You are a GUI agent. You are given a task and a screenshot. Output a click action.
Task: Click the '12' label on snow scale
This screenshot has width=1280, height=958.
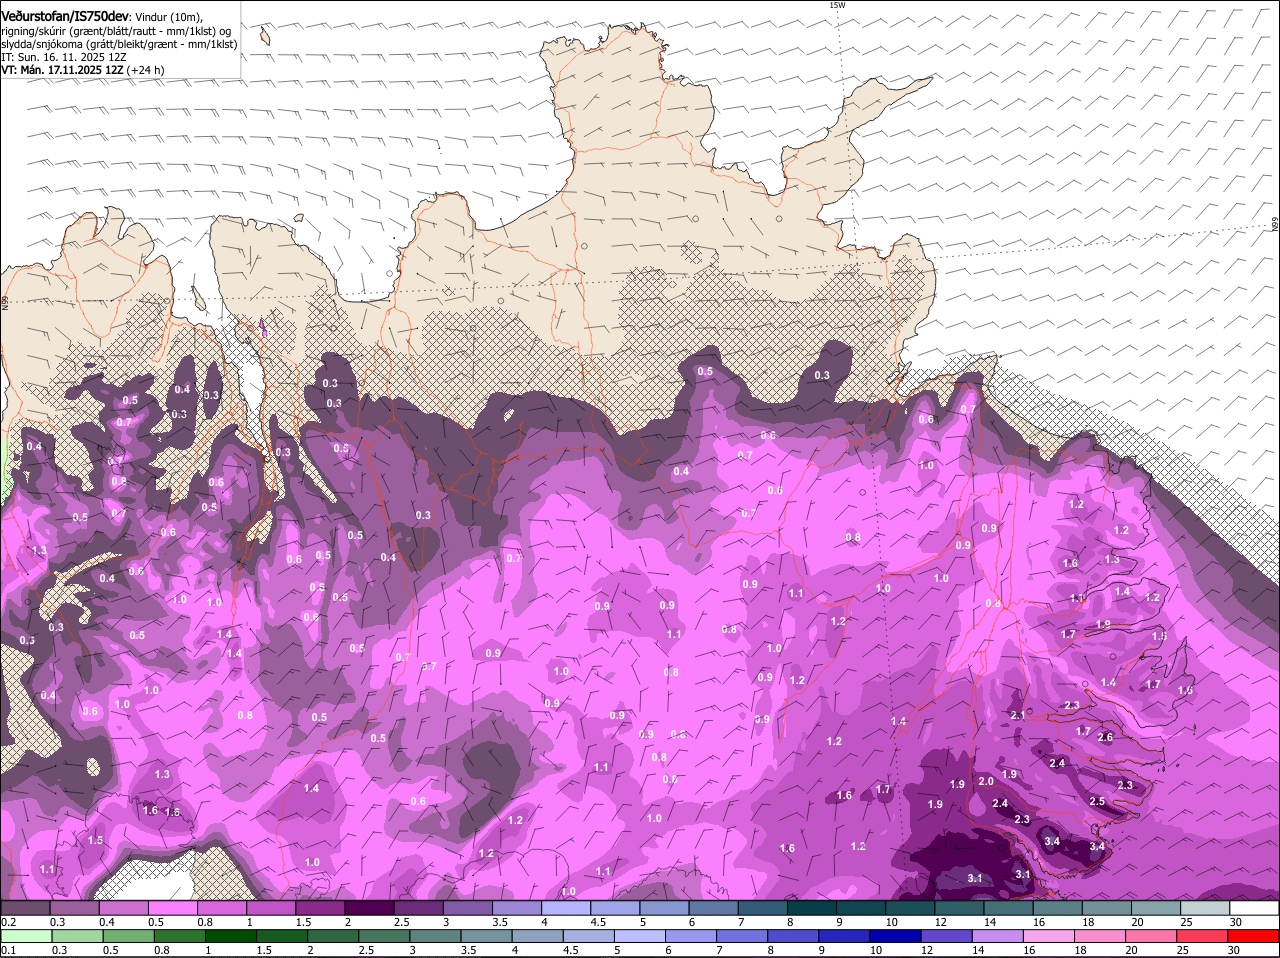click(940, 922)
